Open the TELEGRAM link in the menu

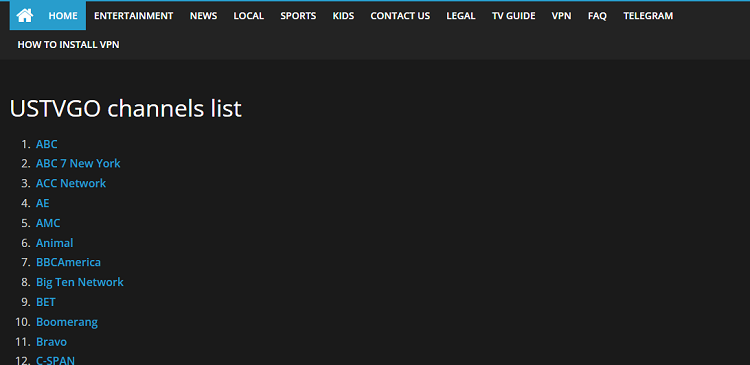648,16
